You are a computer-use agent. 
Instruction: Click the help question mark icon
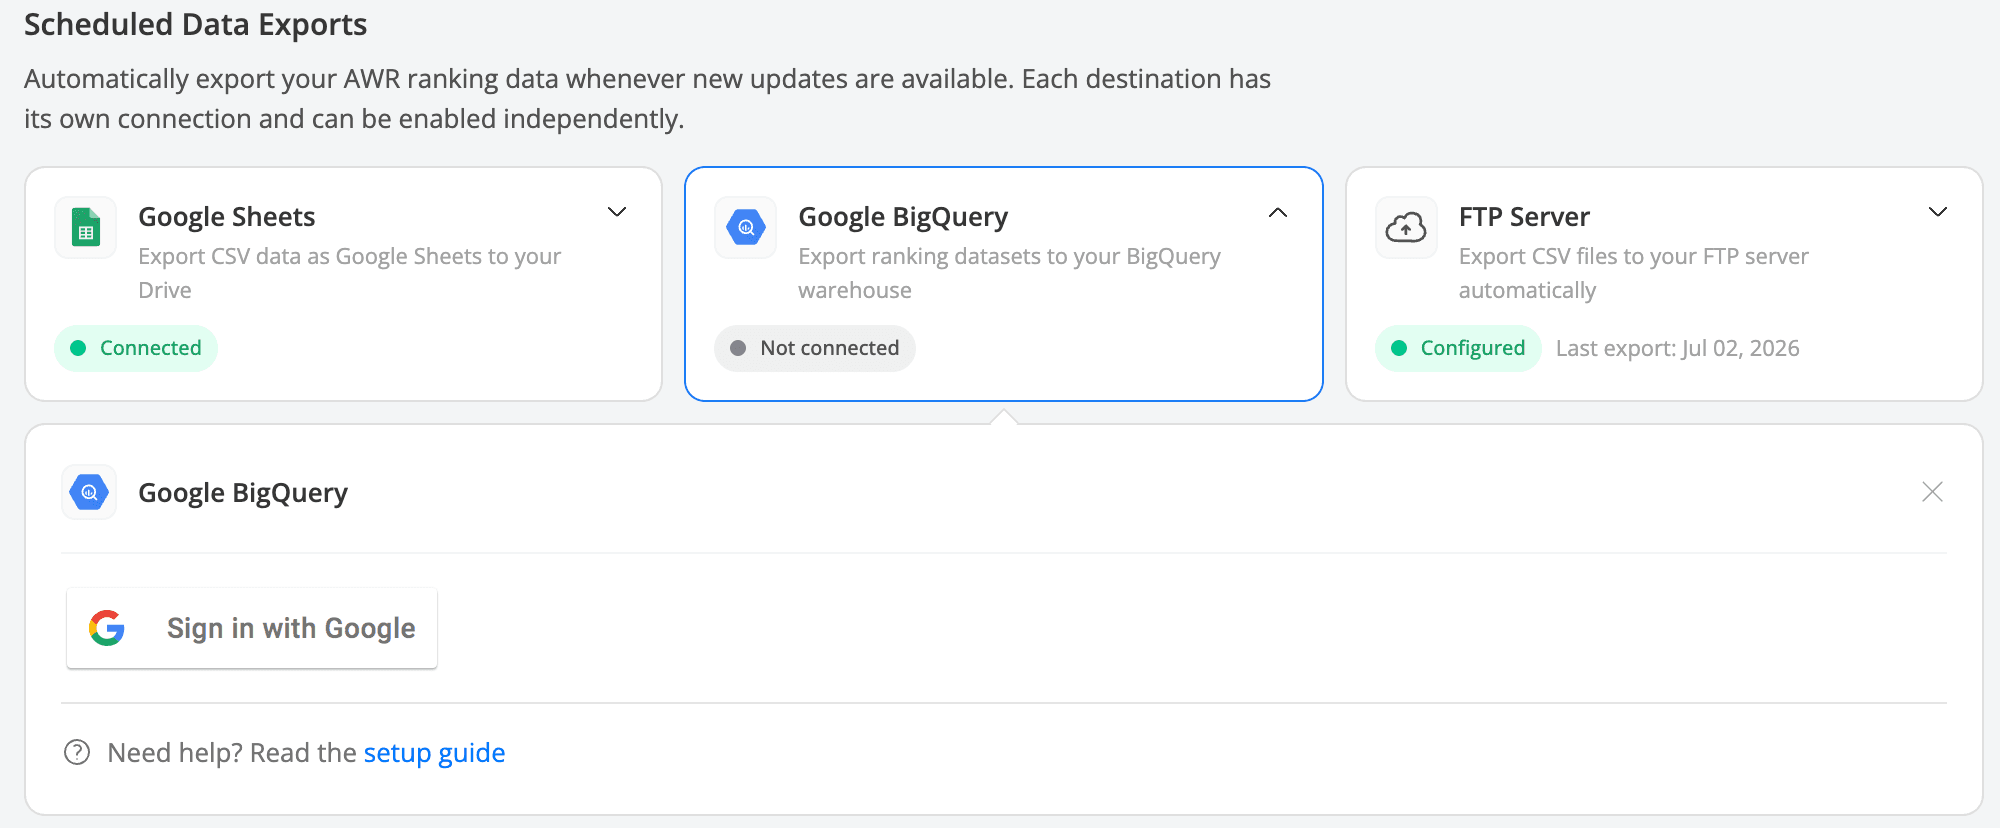(x=77, y=752)
